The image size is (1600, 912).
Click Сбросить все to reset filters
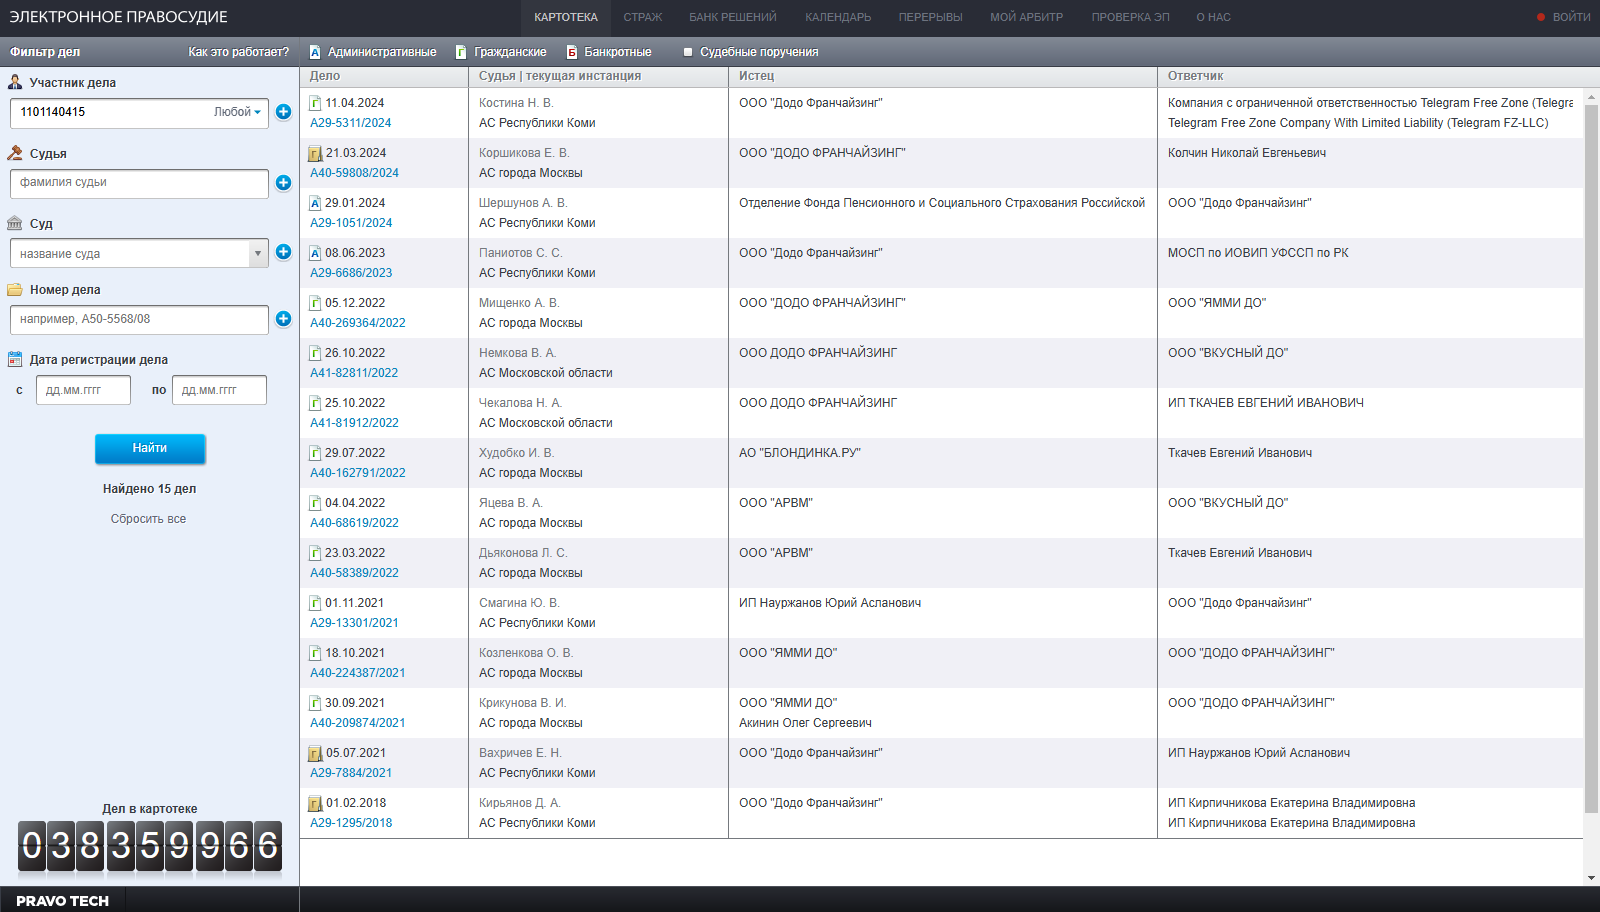(x=148, y=519)
